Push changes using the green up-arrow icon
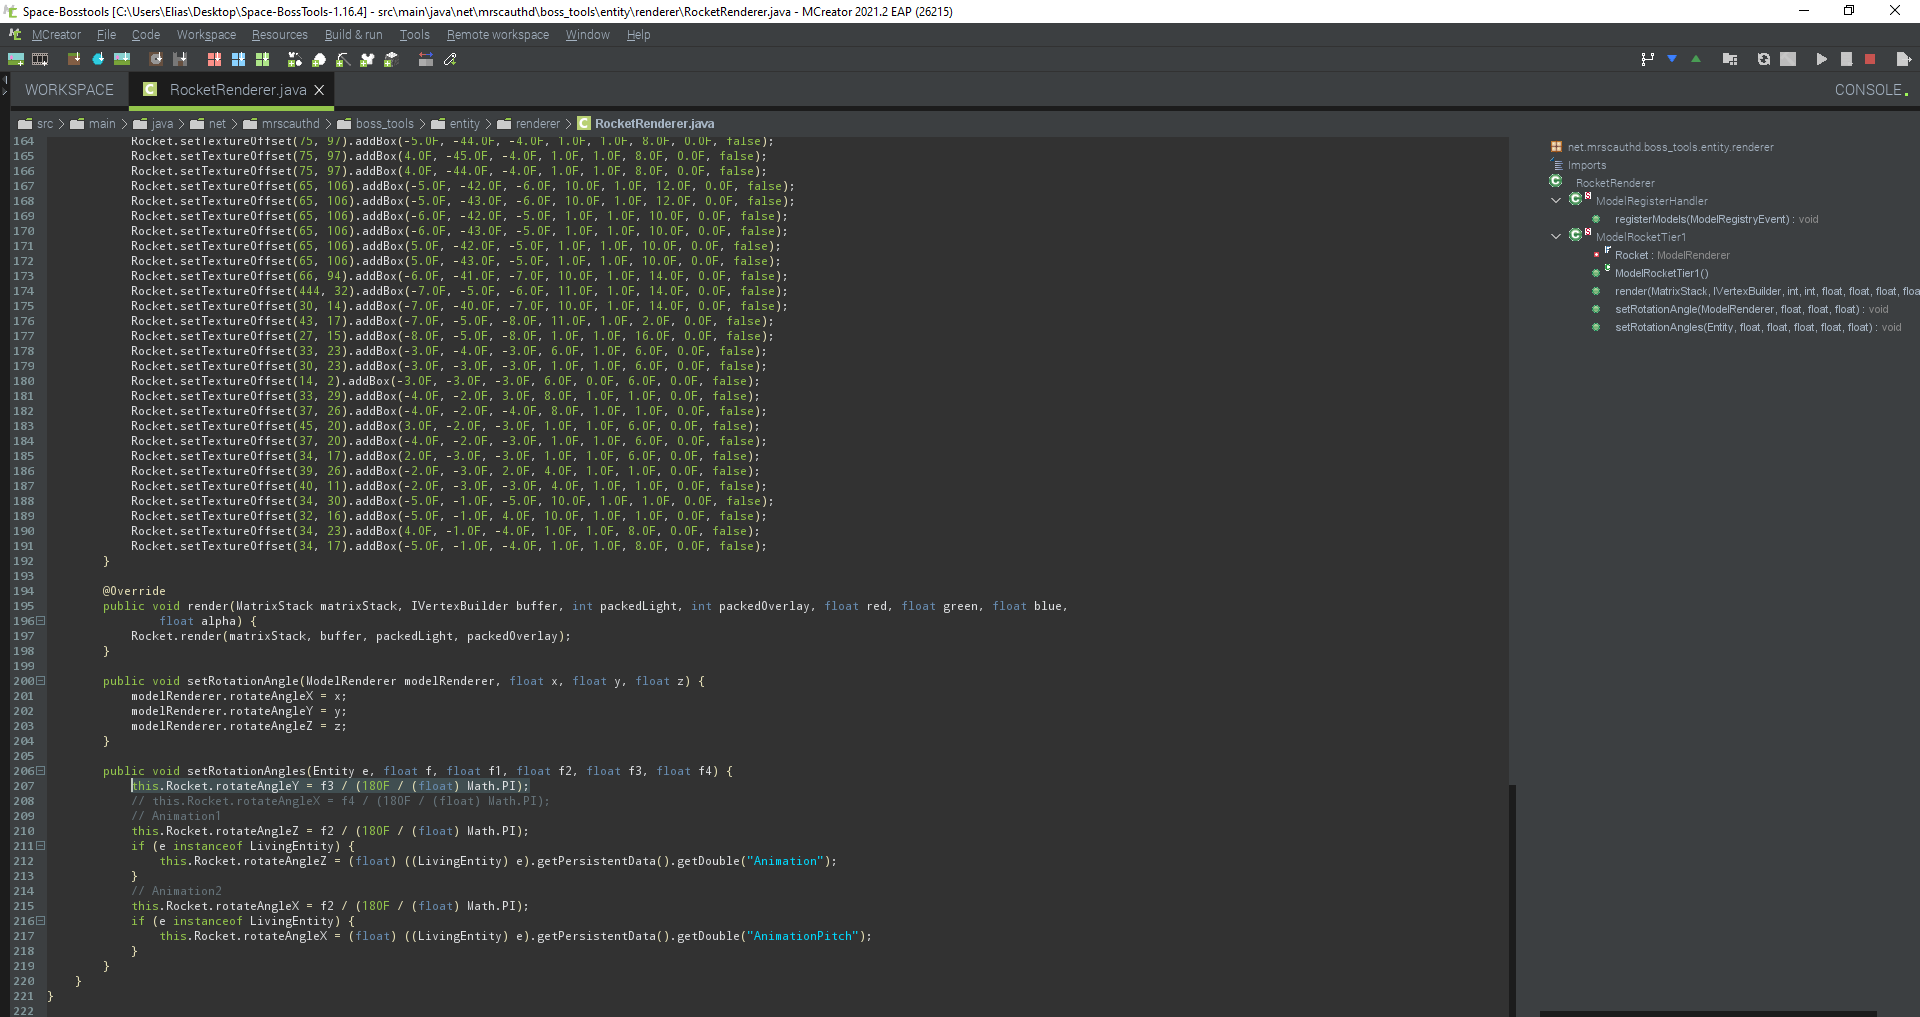Screen dimensions: 1920x1017 click(x=1697, y=59)
